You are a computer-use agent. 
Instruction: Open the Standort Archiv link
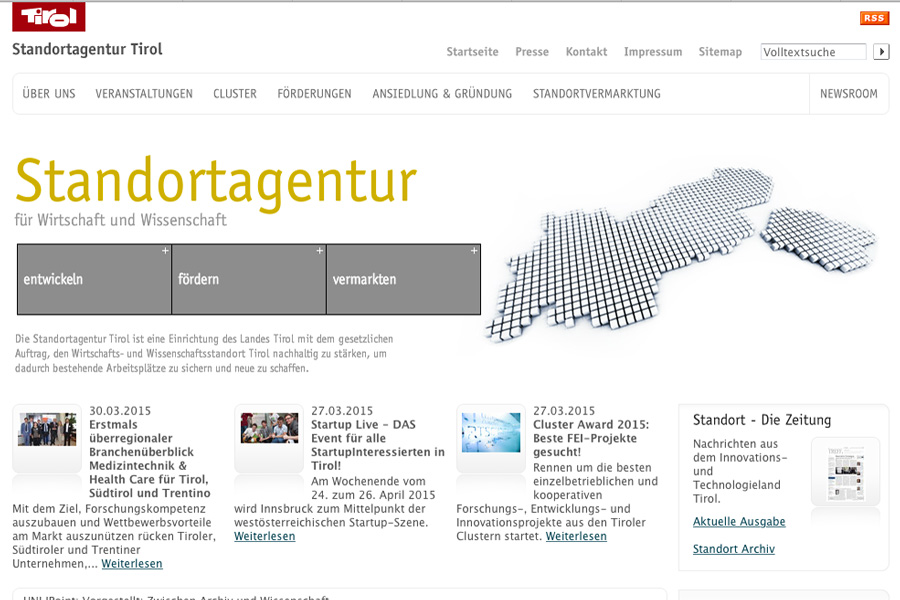(x=733, y=549)
